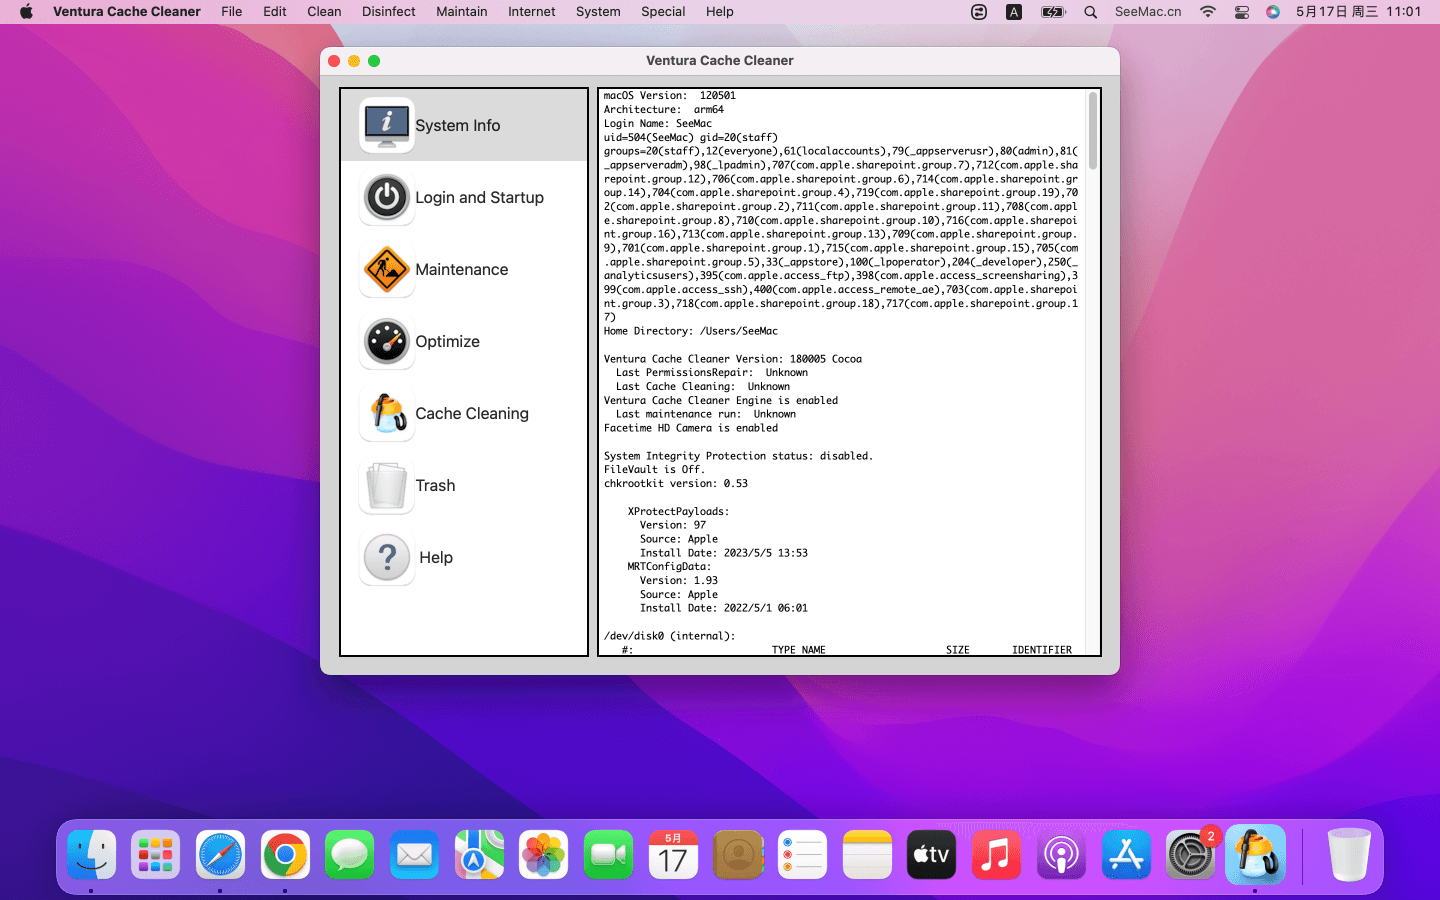The width and height of the screenshot is (1440, 900).
Task: Open the Trash bin sidebar icon
Action: point(387,485)
